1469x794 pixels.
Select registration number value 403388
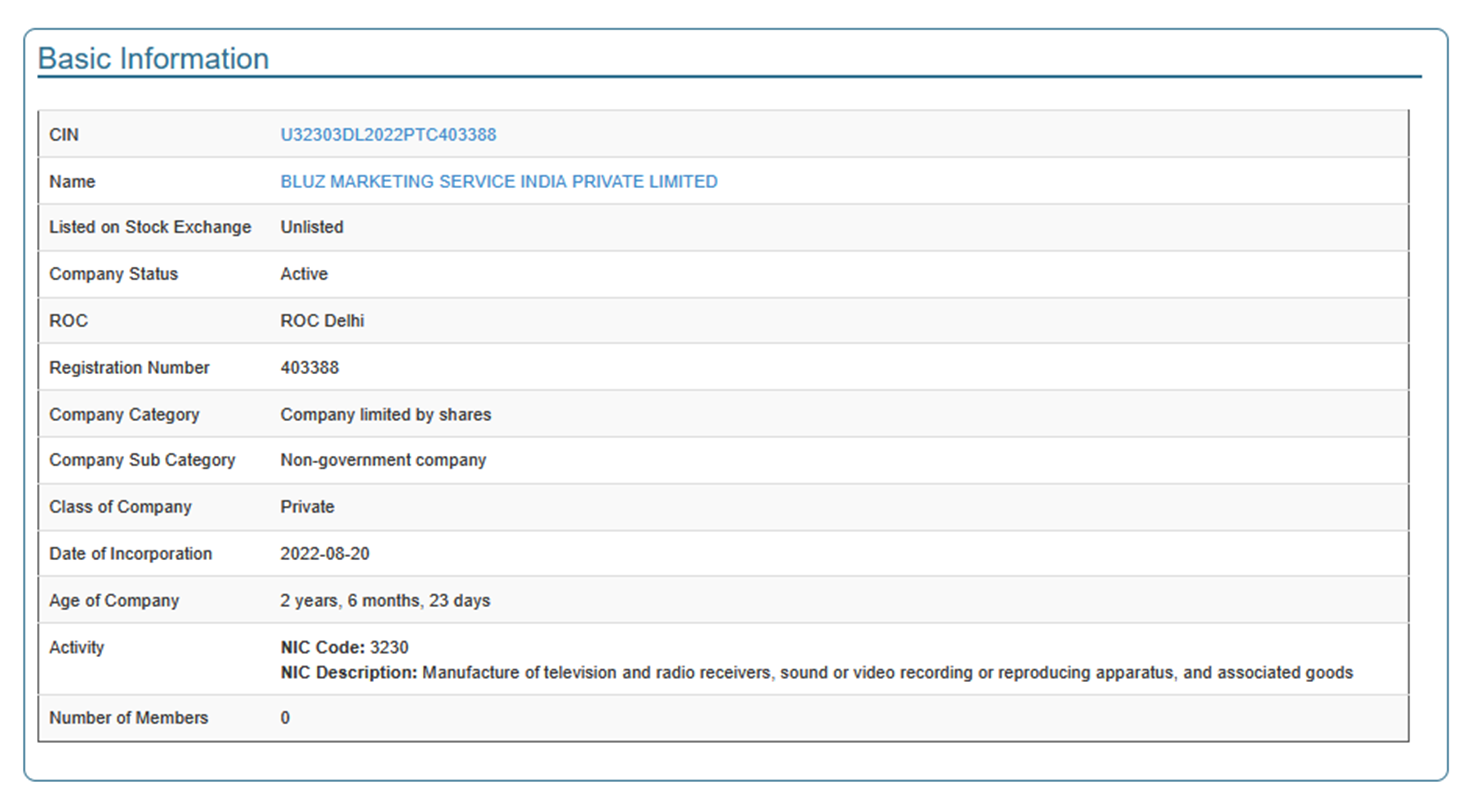tap(310, 368)
